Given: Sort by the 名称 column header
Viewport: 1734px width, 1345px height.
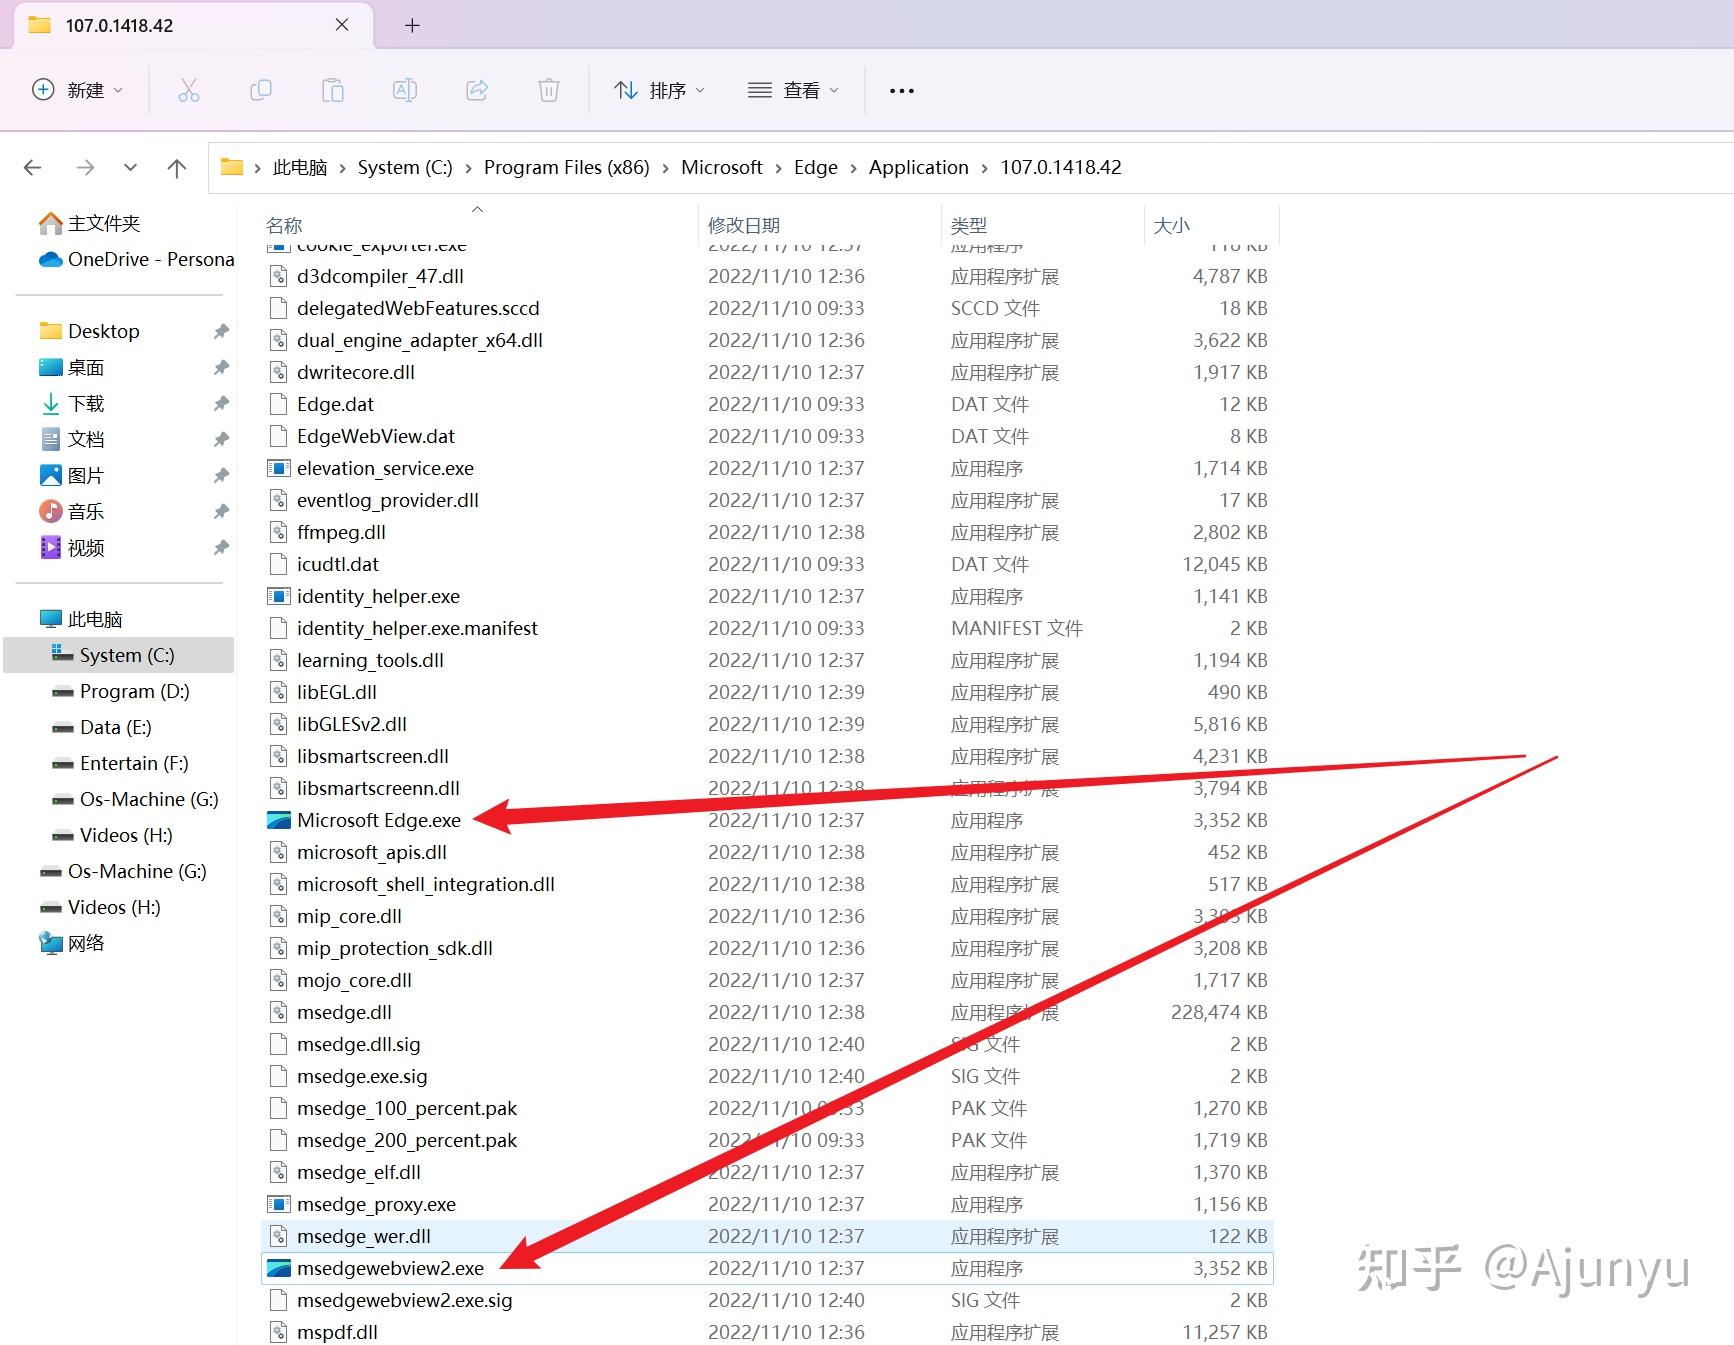Looking at the screenshot, I should click(x=284, y=225).
